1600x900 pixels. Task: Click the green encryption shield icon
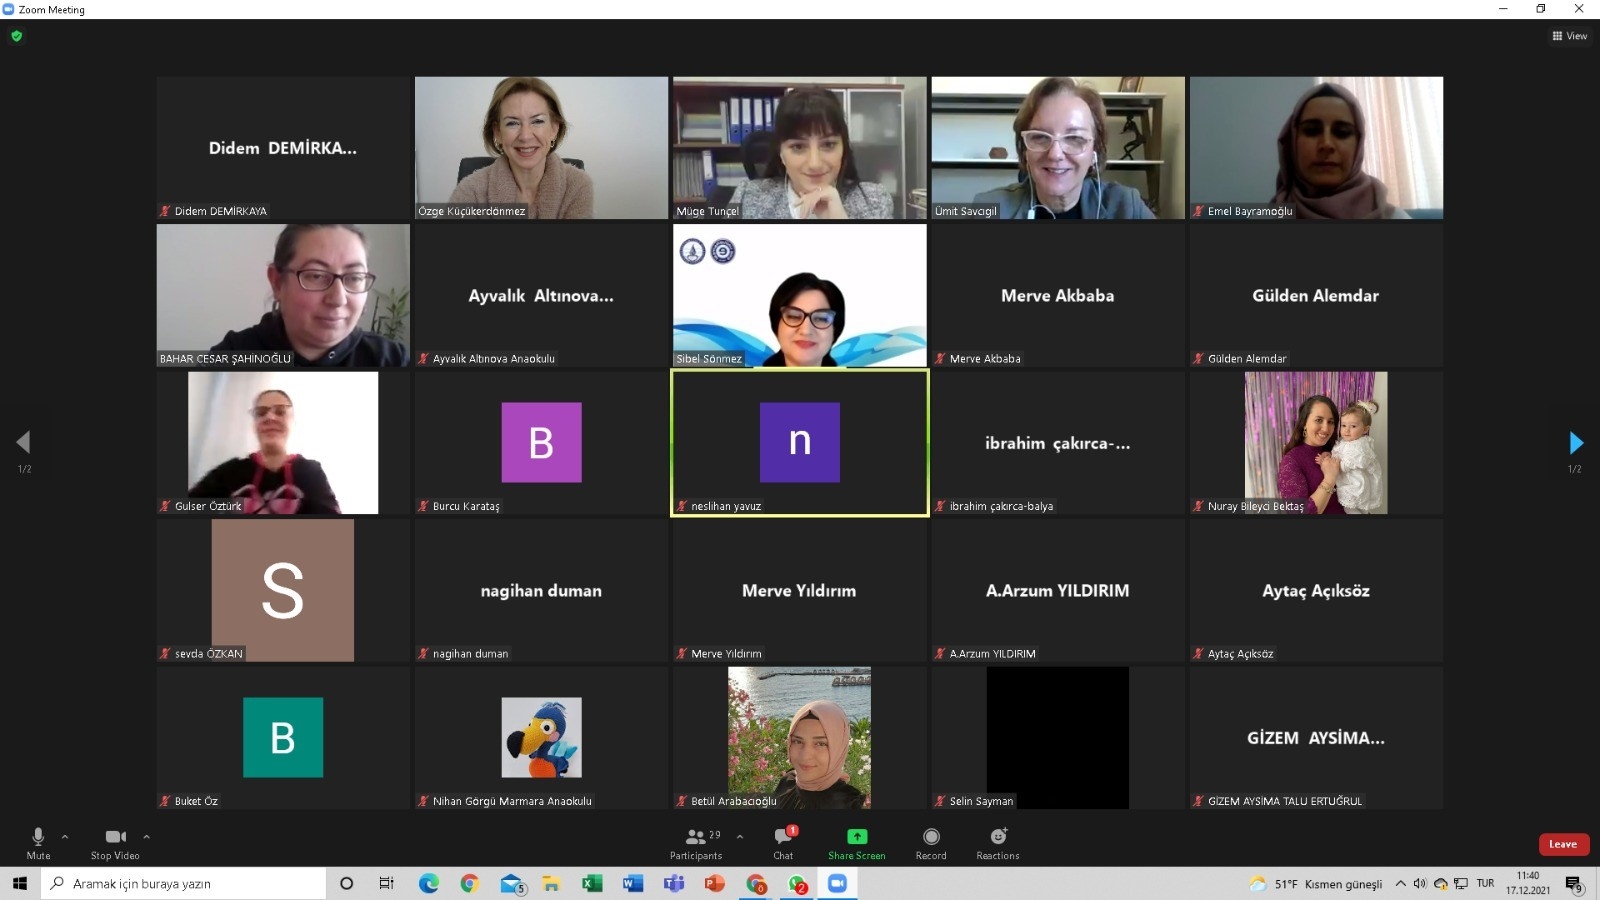(16, 36)
